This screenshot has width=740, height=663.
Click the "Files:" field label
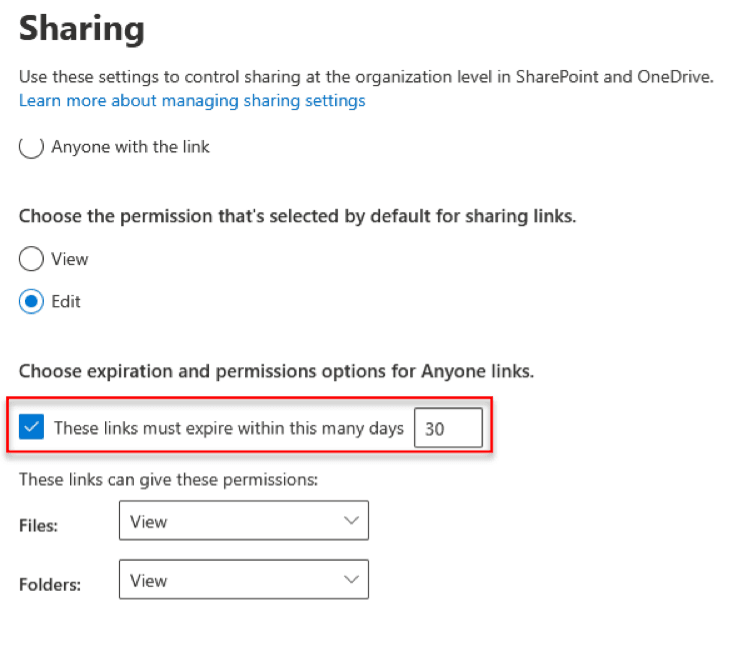[38, 524]
